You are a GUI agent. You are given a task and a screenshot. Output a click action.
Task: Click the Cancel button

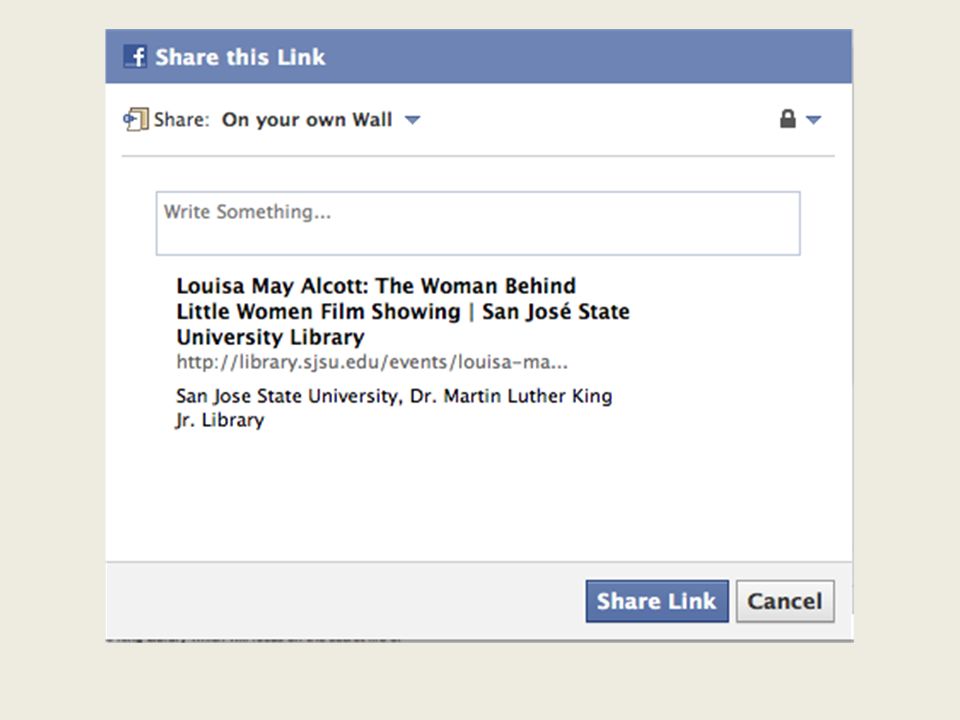click(785, 601)
